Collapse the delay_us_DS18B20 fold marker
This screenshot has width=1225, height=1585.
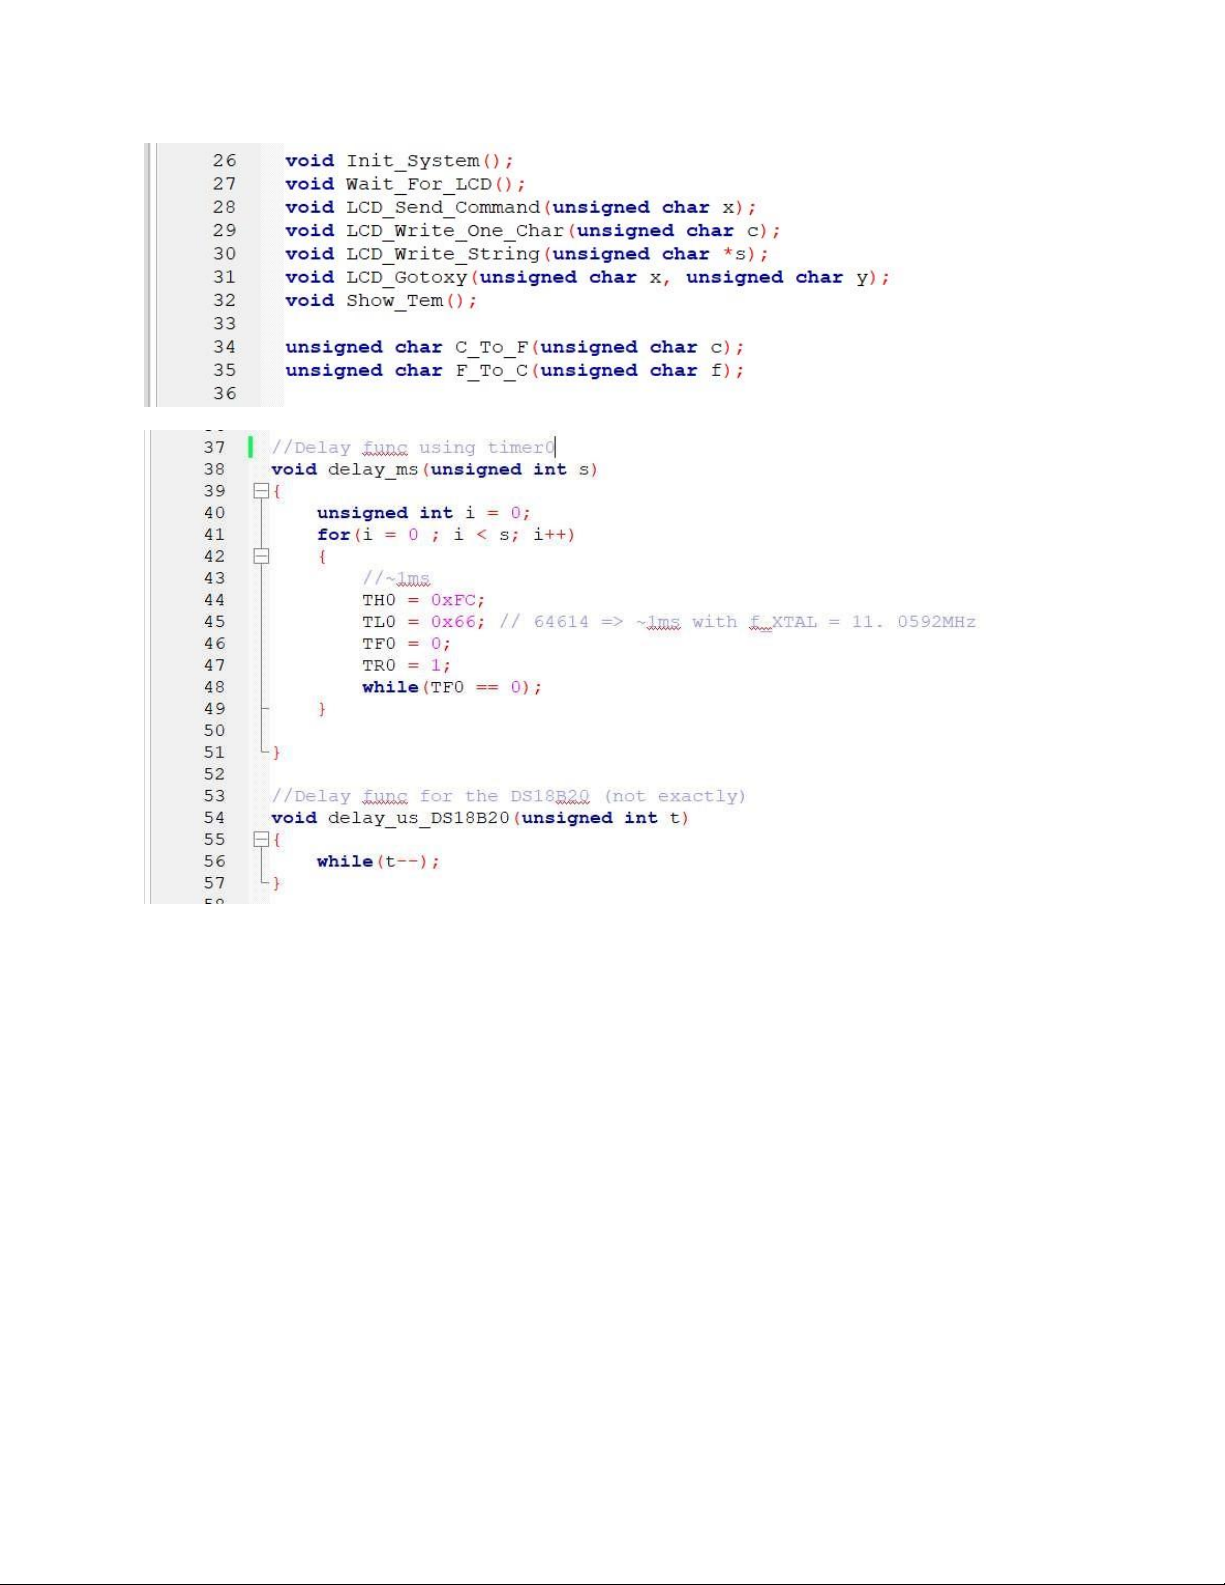point(261,840)
